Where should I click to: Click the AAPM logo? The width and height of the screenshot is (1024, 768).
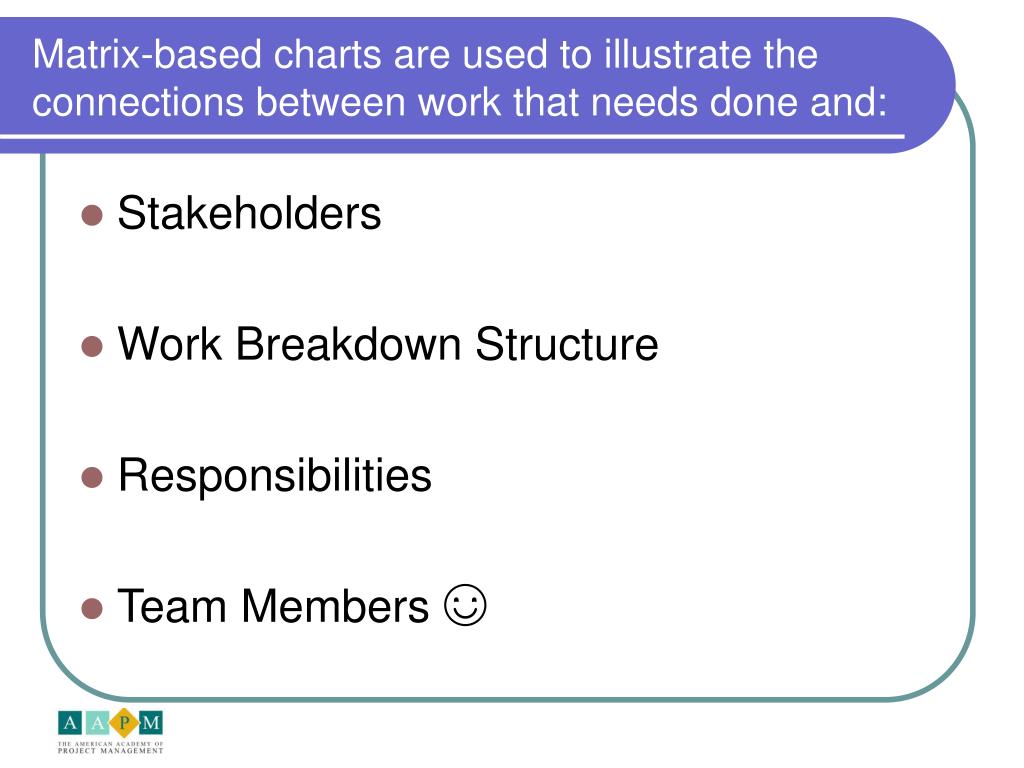(110, 731)
